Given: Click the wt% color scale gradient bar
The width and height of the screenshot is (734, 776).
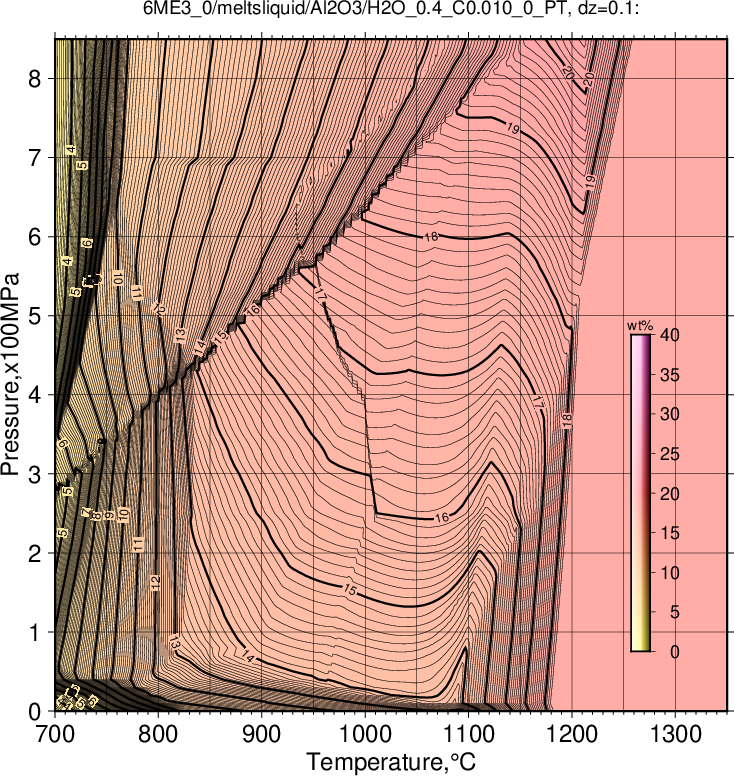Looking at the screenshot, I should pos(640,493).
